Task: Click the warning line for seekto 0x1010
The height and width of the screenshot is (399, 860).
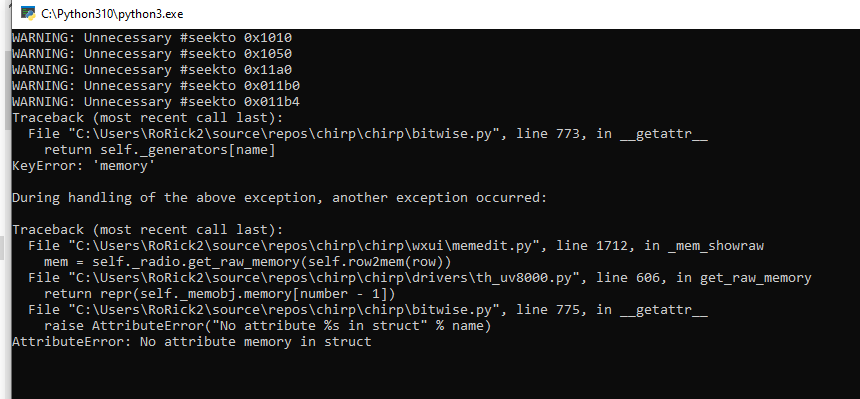Action: 152,38
